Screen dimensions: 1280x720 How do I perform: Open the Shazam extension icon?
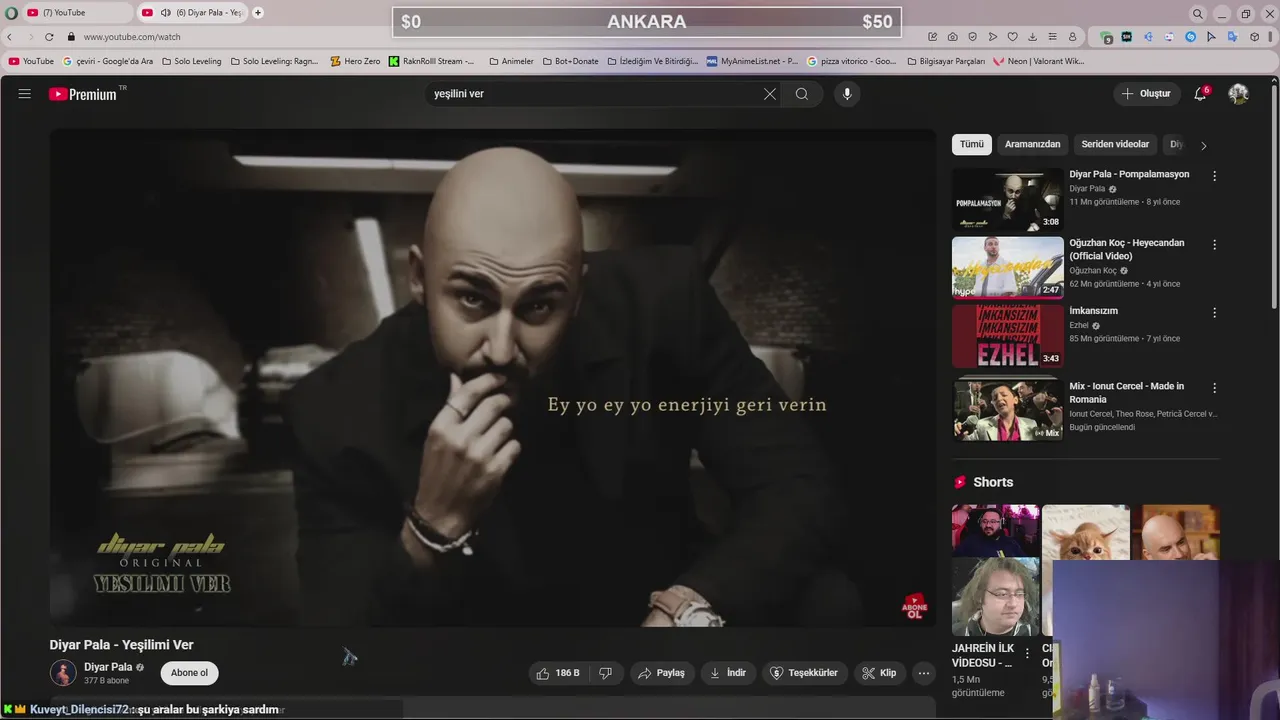[1190, 37]
